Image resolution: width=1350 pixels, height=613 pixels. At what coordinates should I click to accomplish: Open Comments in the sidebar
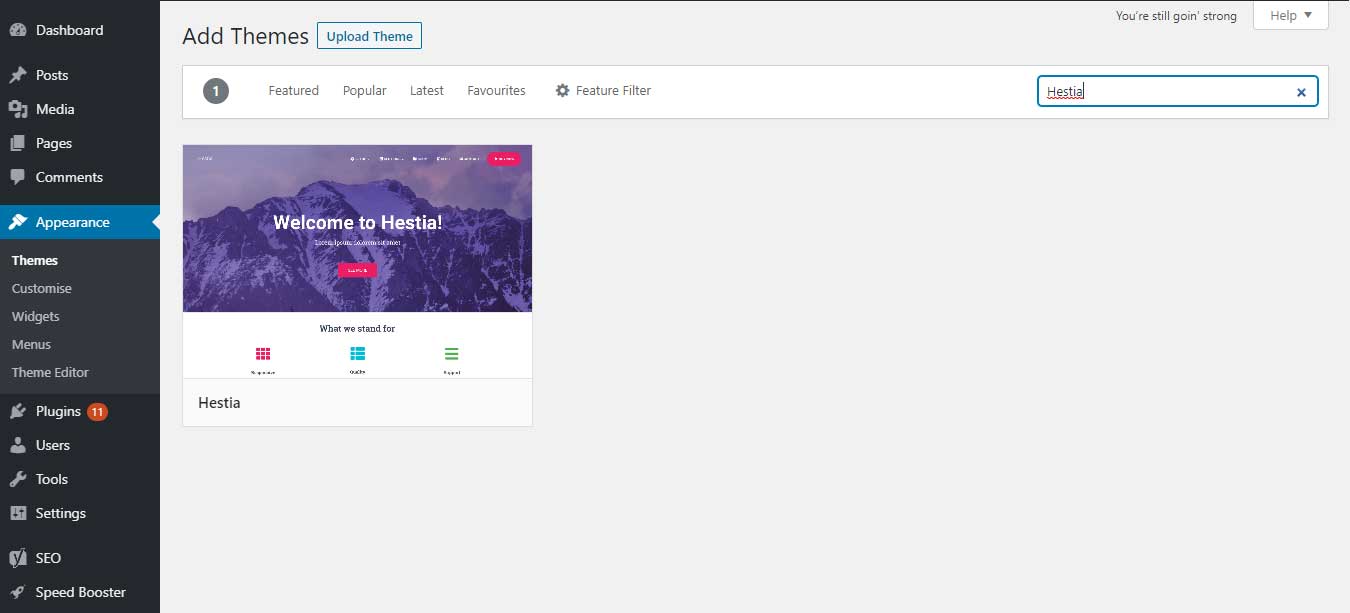(x=69, y=177)
